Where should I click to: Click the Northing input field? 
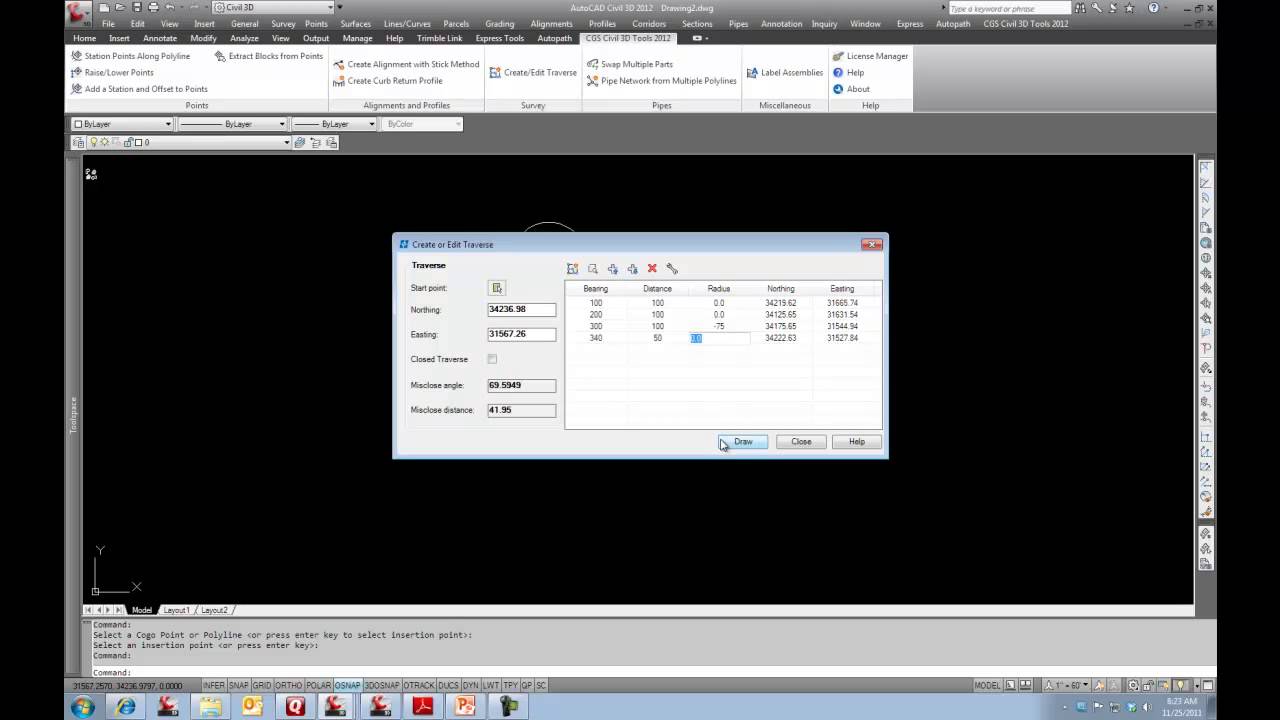(x=521, y=310)
